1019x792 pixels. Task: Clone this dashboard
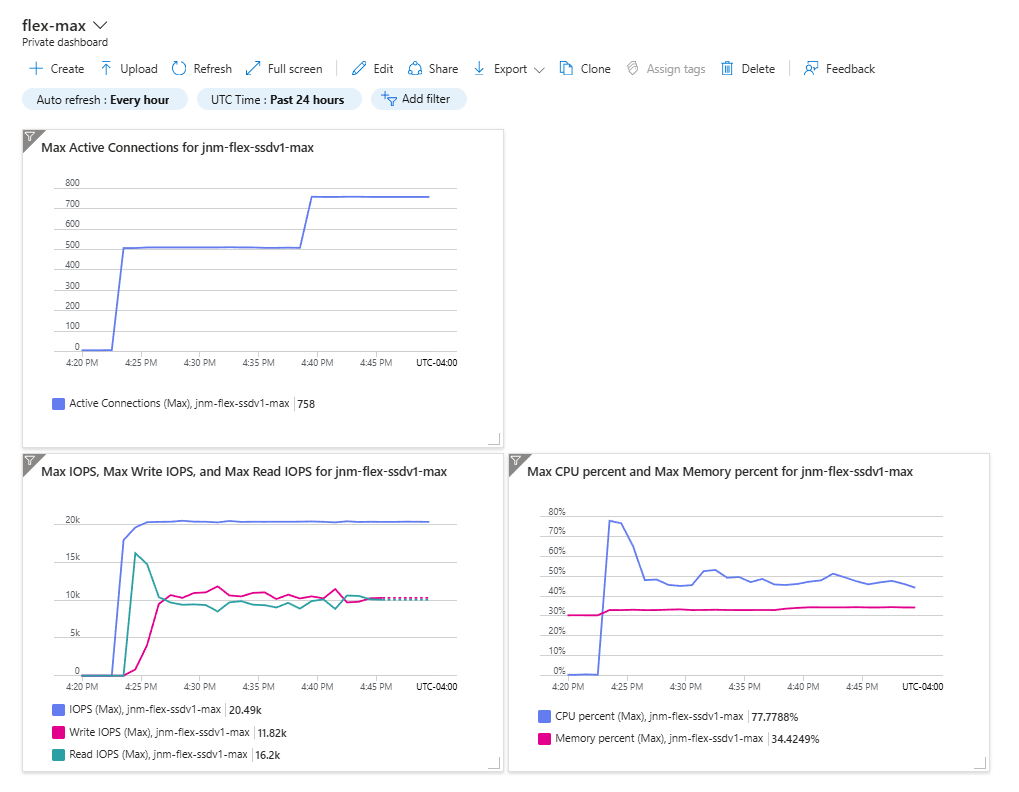point(585,68)
